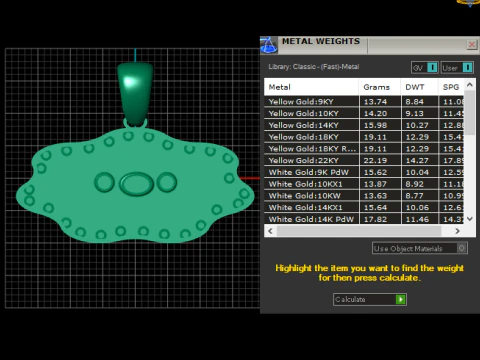Toggle the User library switch
480x360 pixels.
point(457,68)
